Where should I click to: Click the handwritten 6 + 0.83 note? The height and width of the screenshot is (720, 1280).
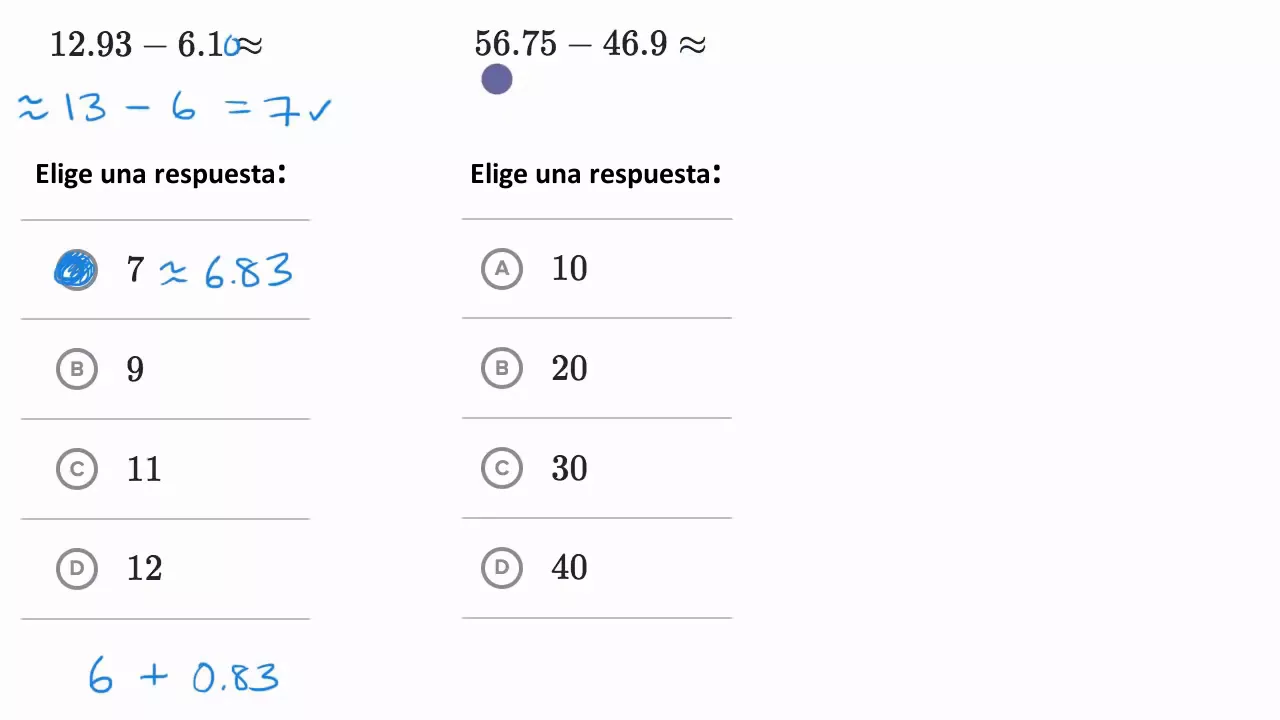(183, 676)
